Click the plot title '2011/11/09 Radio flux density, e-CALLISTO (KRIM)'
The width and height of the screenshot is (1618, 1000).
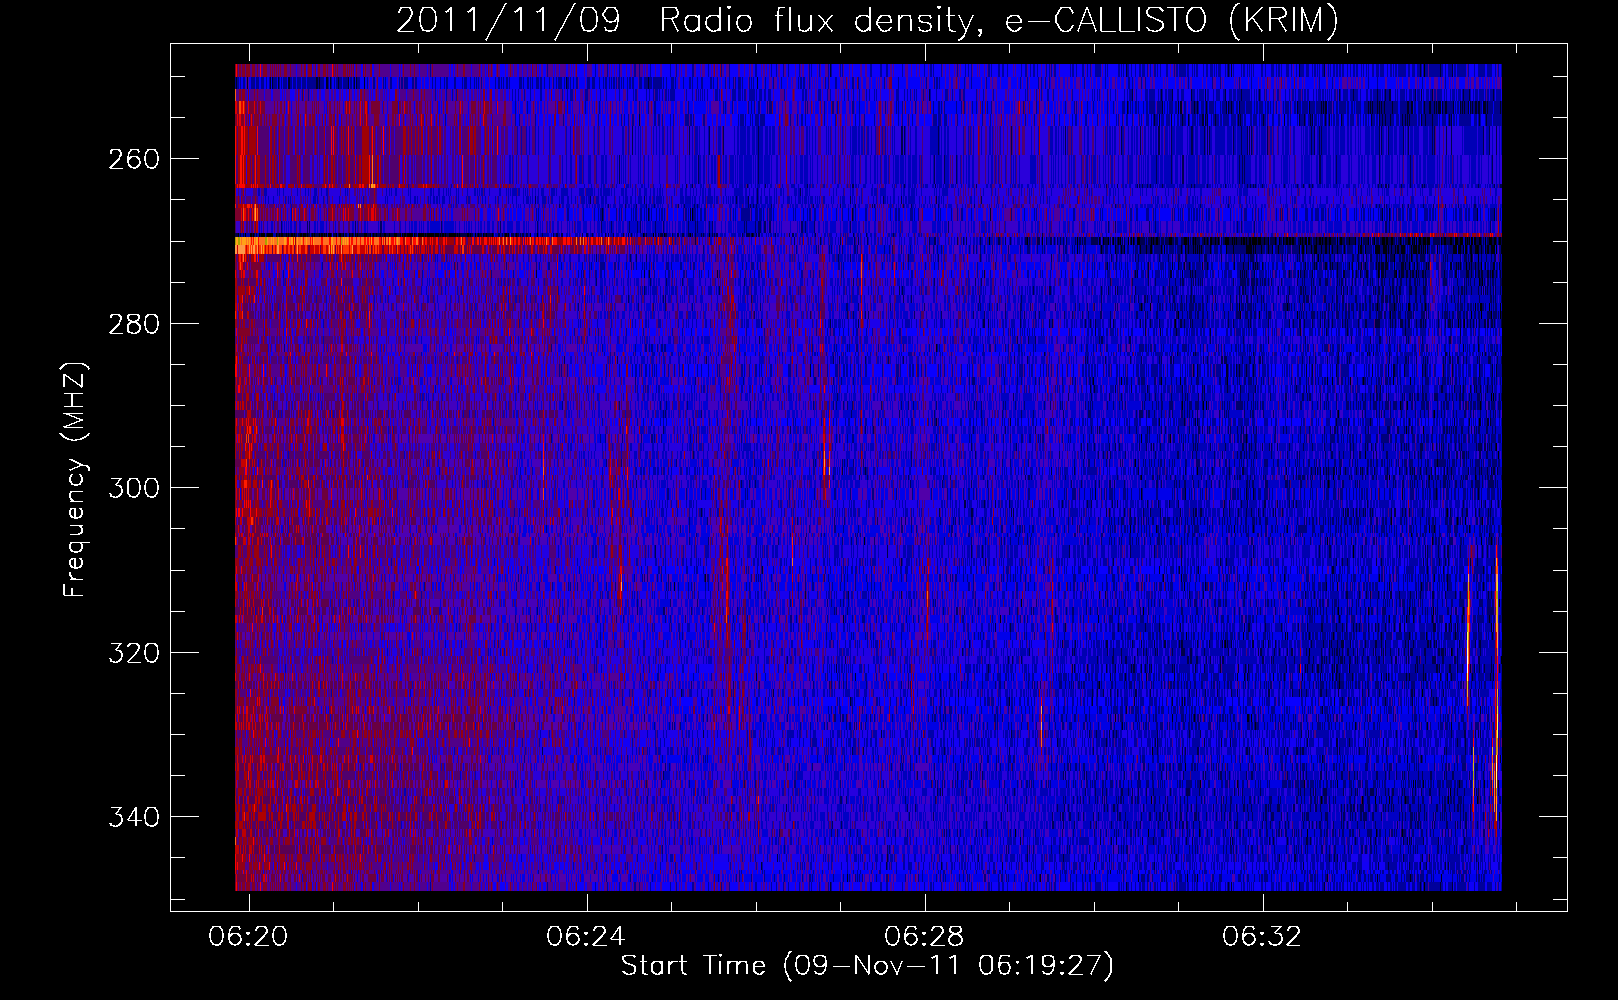coord(867,21)
